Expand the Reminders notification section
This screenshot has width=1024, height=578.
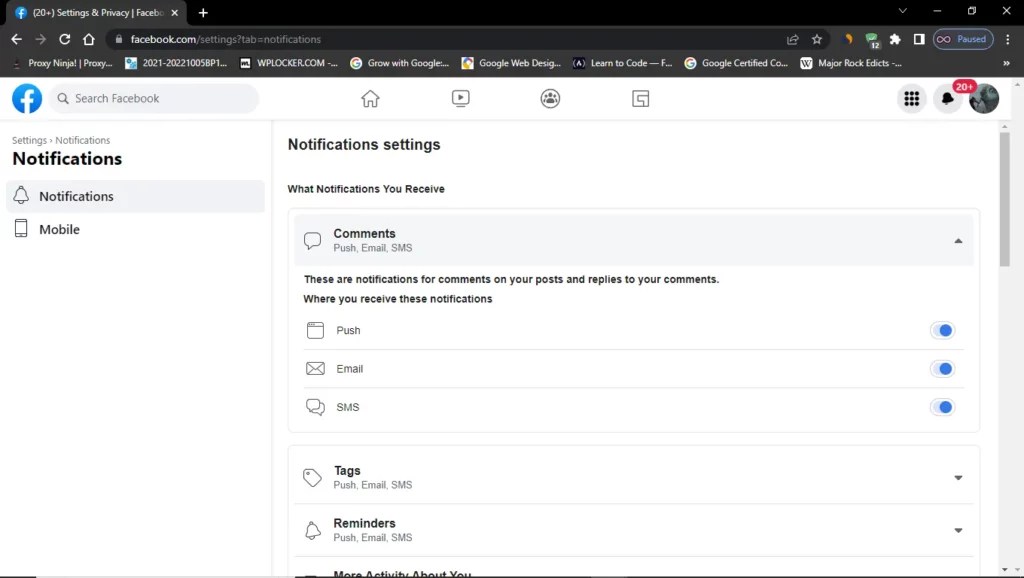958,530
